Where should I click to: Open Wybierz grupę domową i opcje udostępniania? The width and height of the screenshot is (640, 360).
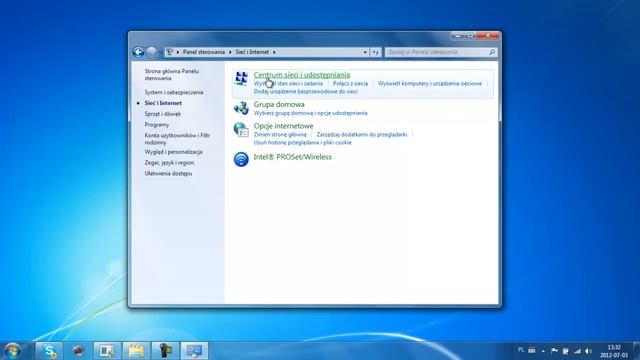(310, 113)
